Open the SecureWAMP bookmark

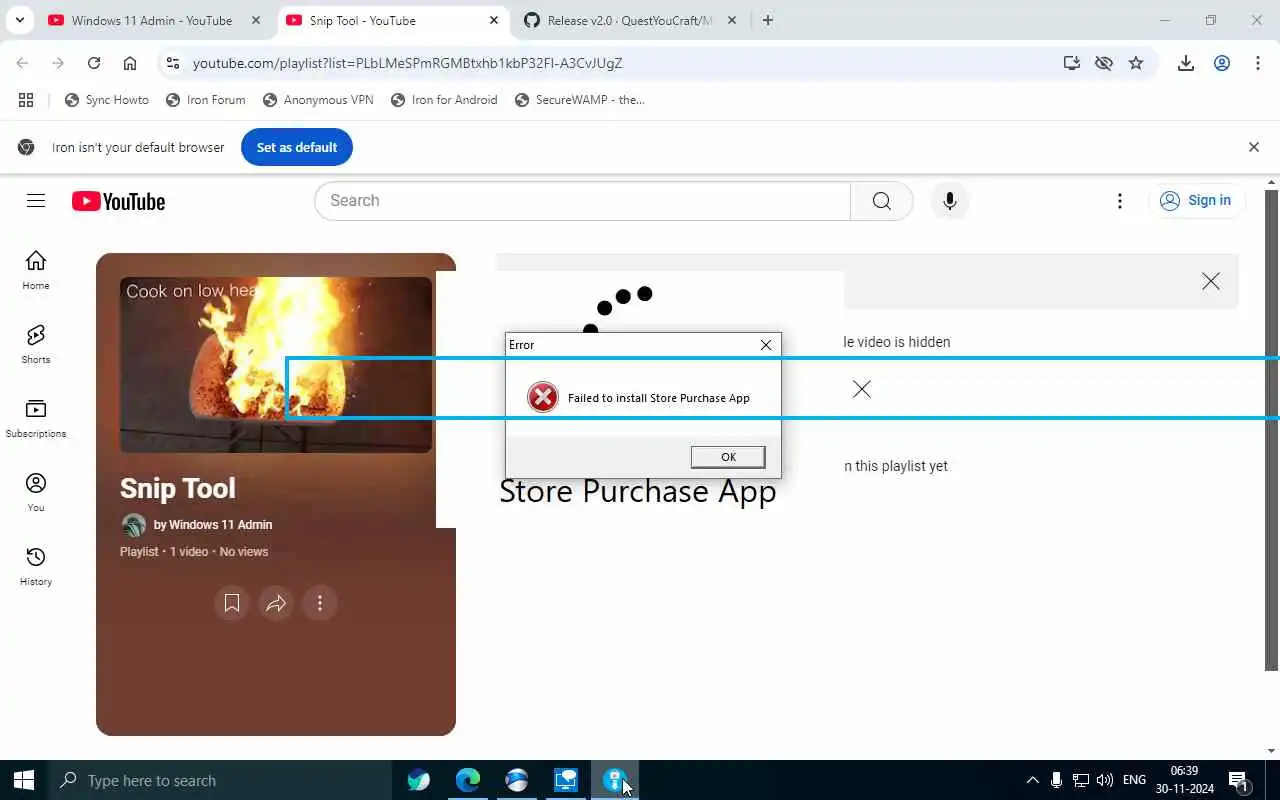point(580,100)
